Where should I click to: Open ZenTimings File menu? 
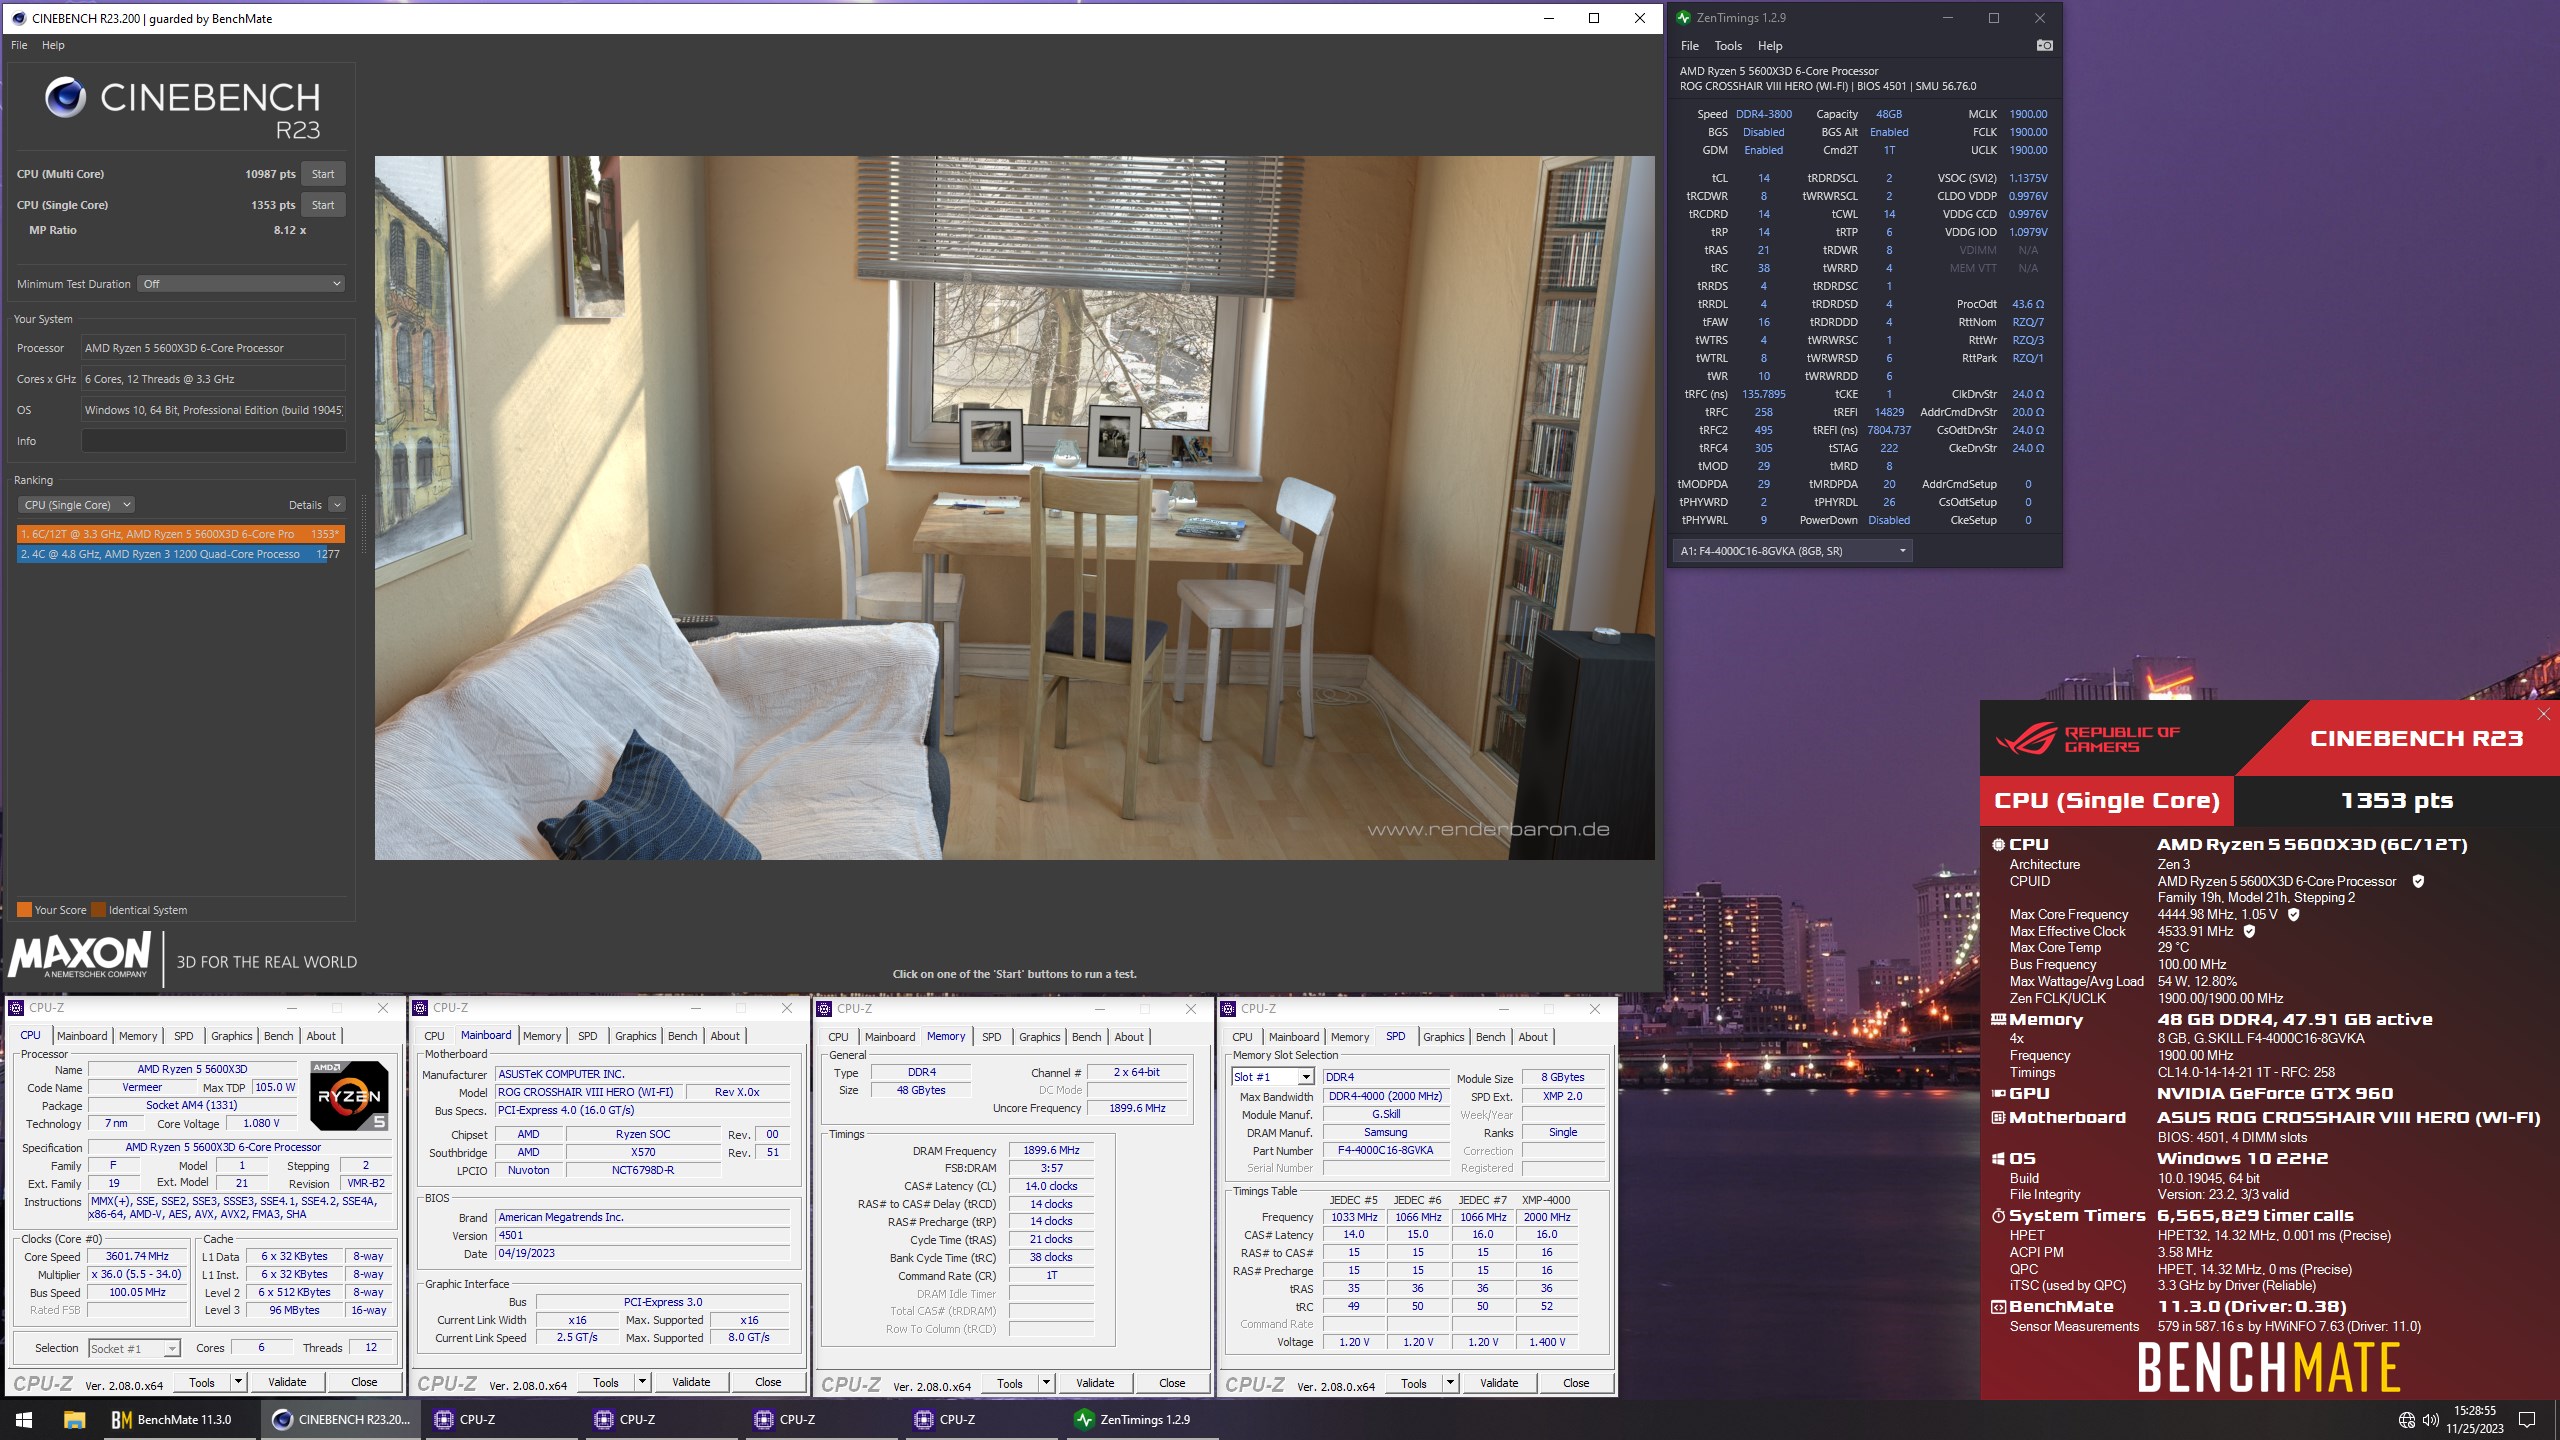(x=1690, y=46)
